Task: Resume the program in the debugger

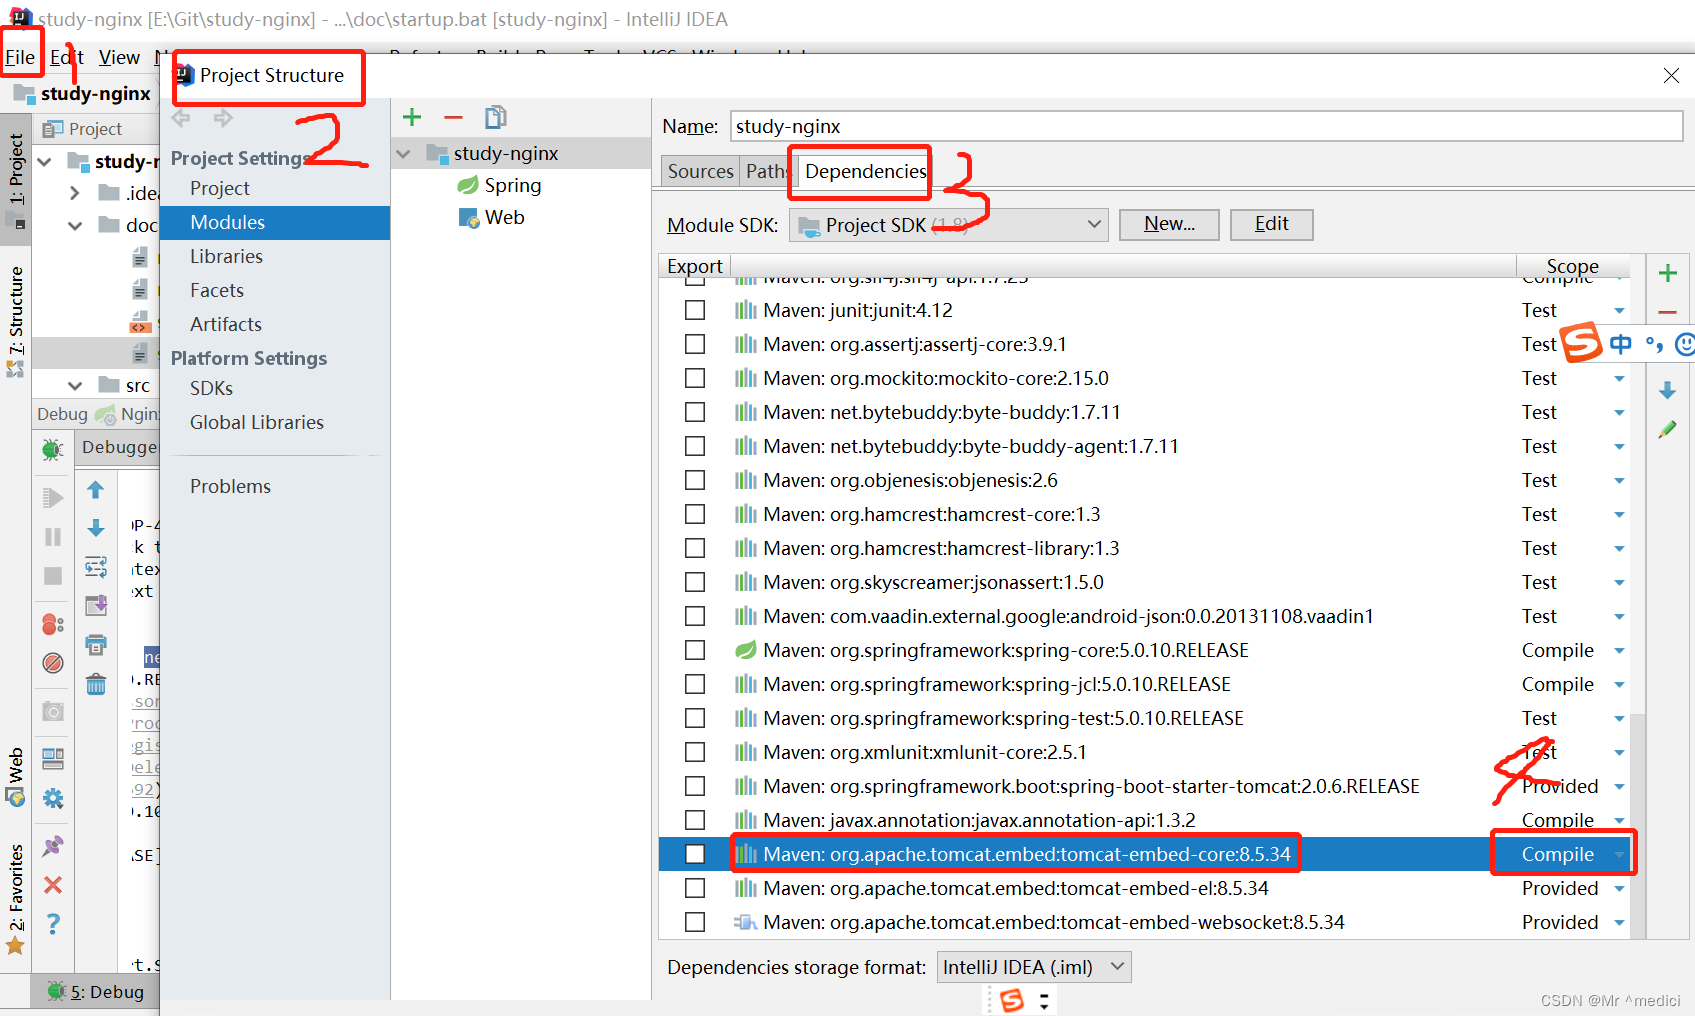Action: pyautogui.click(x=53, y=497)
